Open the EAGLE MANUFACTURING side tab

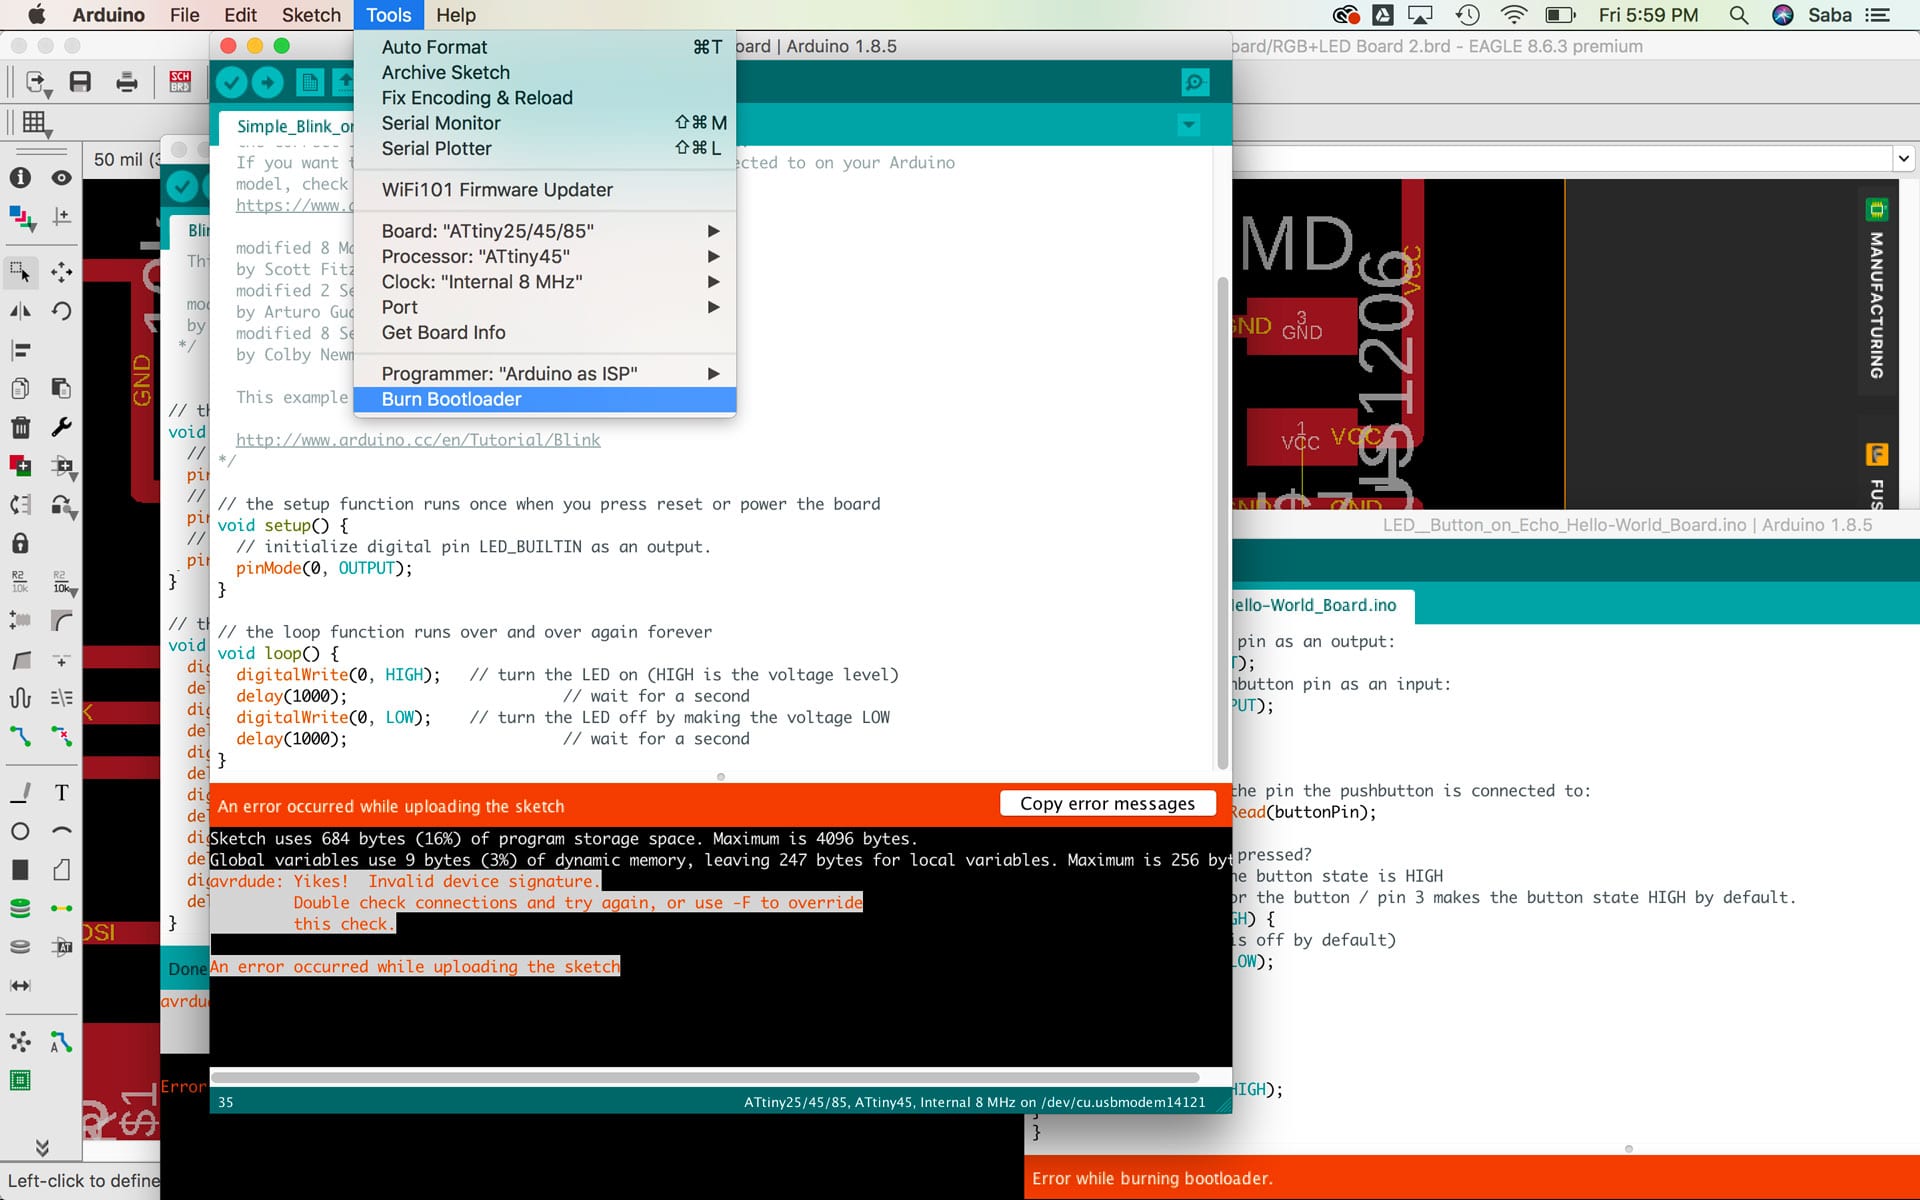click(1877, 295)
